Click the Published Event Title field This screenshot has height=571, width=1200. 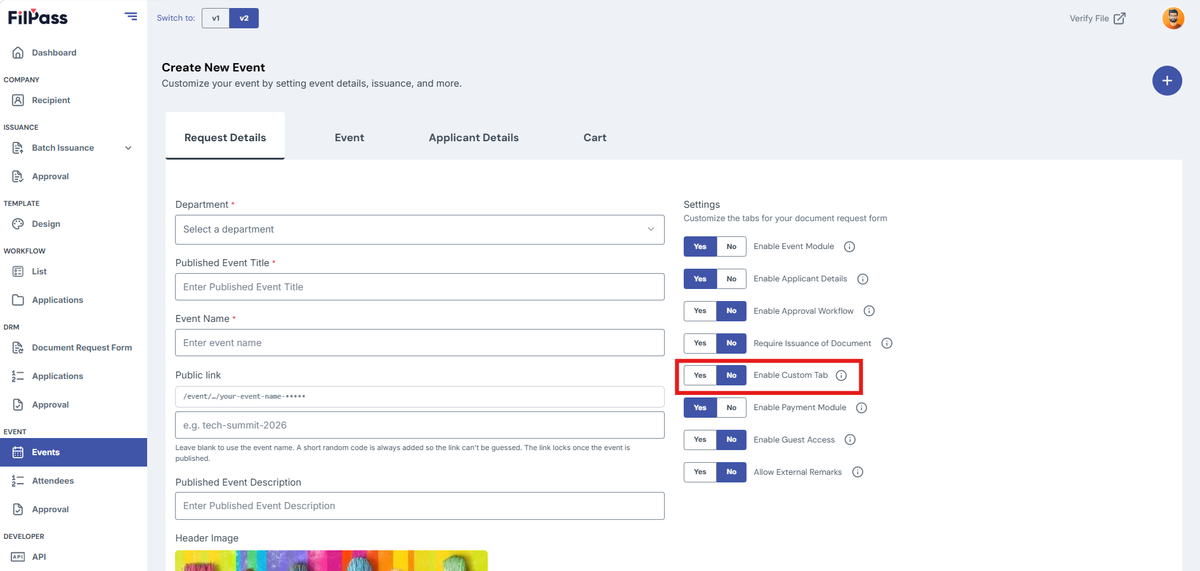(x=420, y=287)
